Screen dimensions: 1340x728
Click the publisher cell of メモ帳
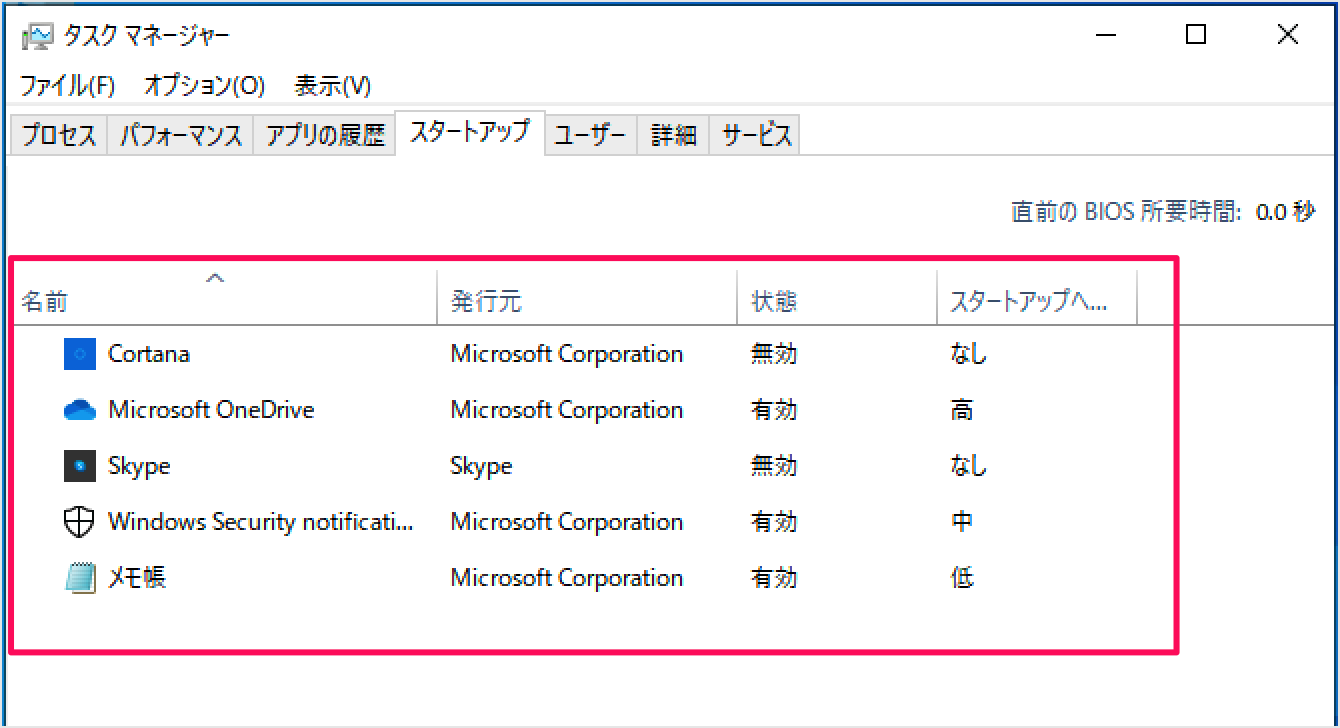[x=567, y=578]
